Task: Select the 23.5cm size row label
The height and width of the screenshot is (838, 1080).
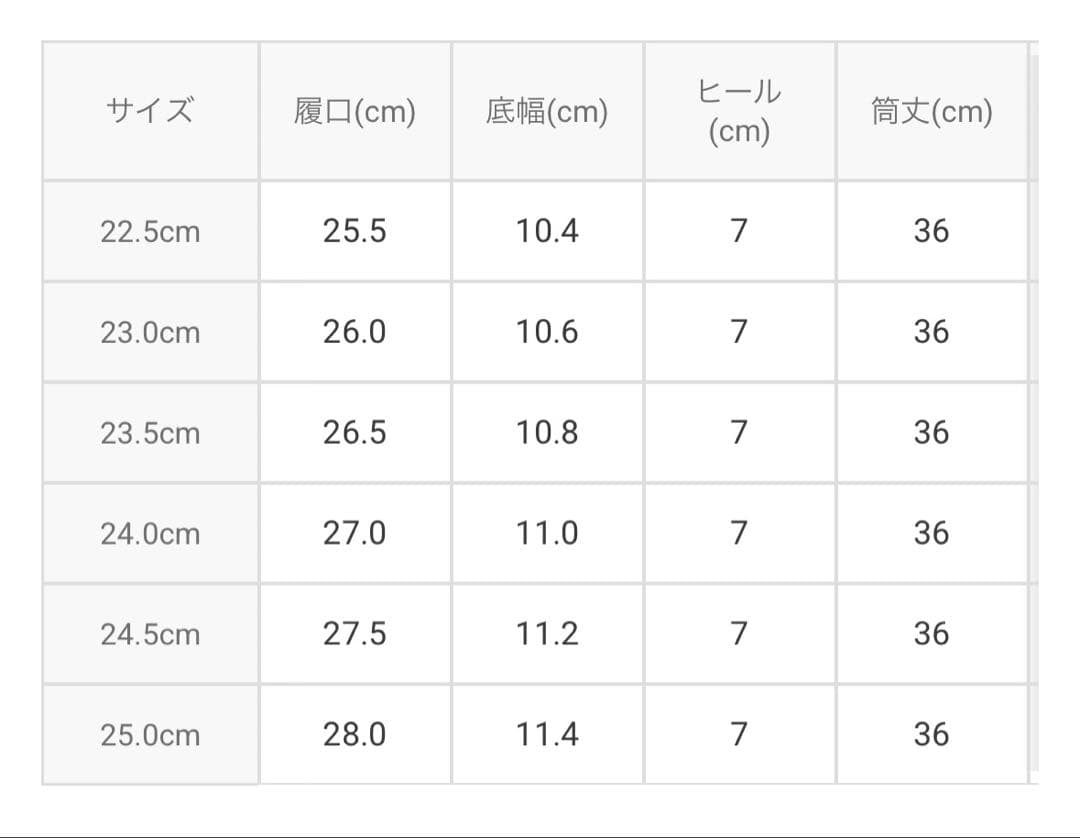Action: pyautogui.click(x=150, y=432)
